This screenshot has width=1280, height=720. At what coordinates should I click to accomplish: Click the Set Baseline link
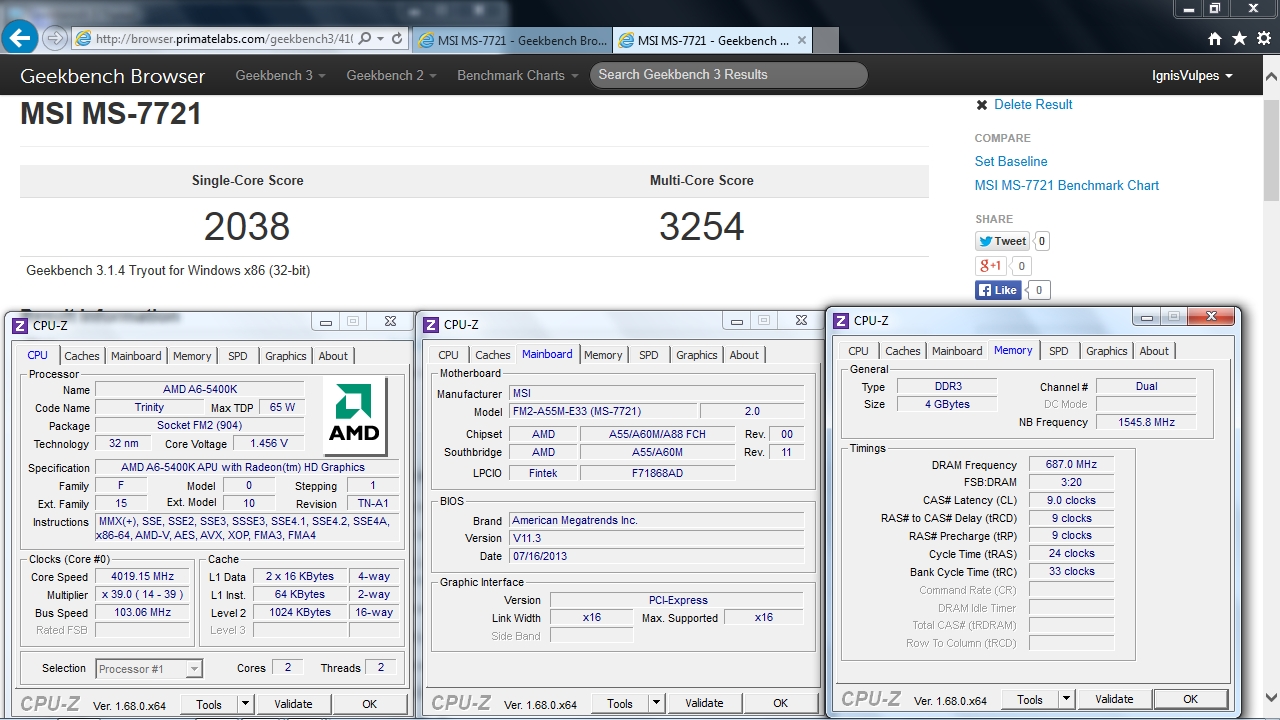click(x=1011, y=161)
